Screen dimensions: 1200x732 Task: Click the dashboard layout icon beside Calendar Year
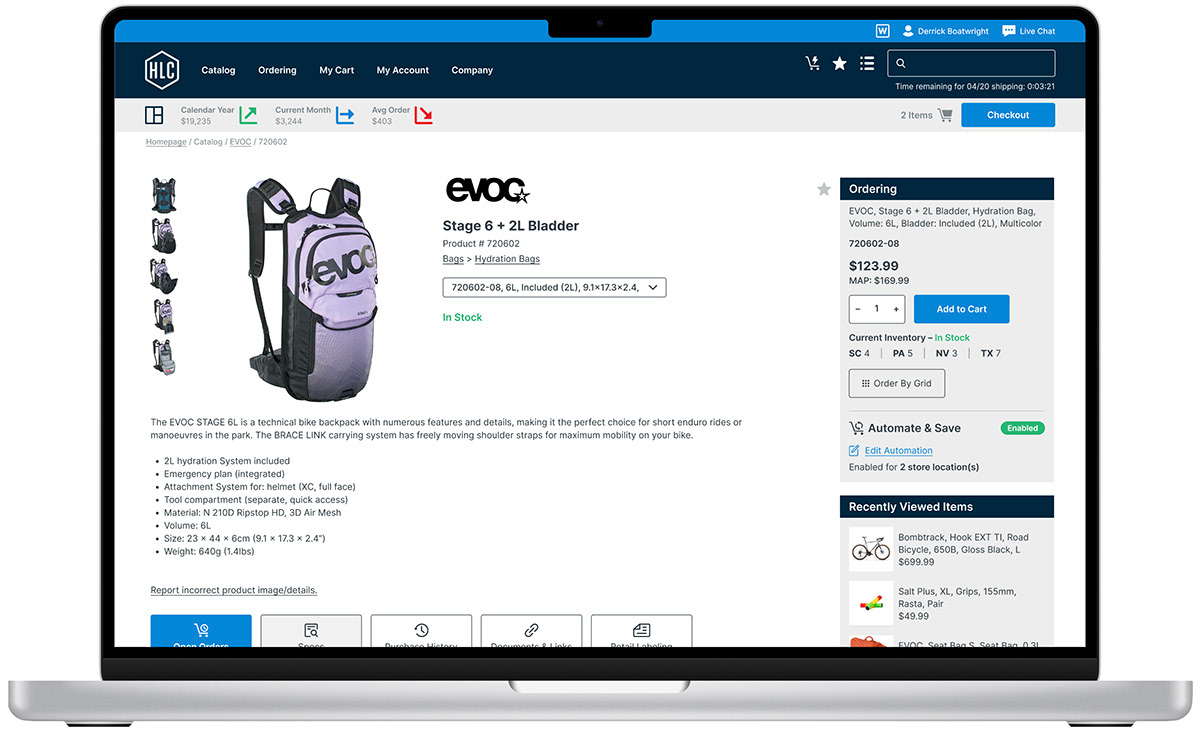(x=154, y=115)
